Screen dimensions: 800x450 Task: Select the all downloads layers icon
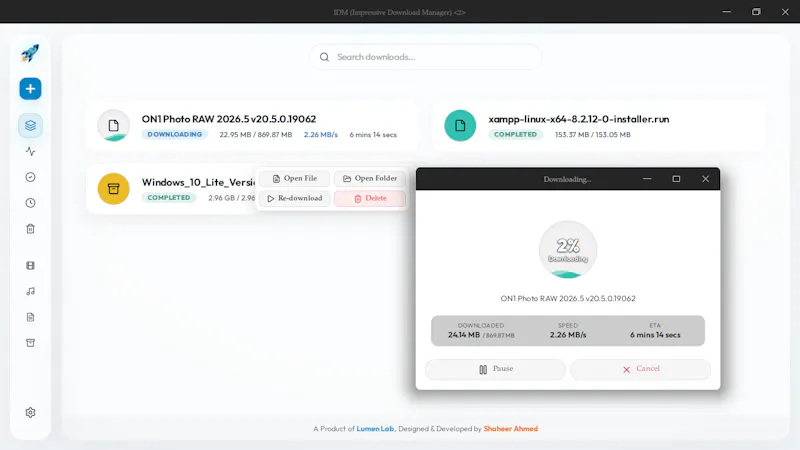30,126
